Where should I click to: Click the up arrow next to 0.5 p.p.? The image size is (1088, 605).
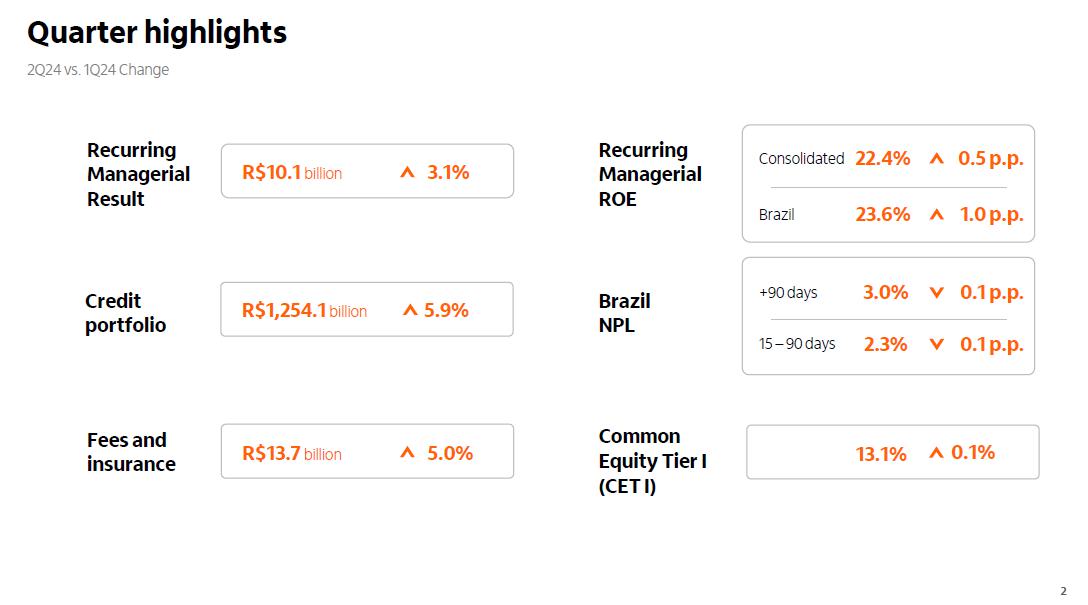click(936, 158)
